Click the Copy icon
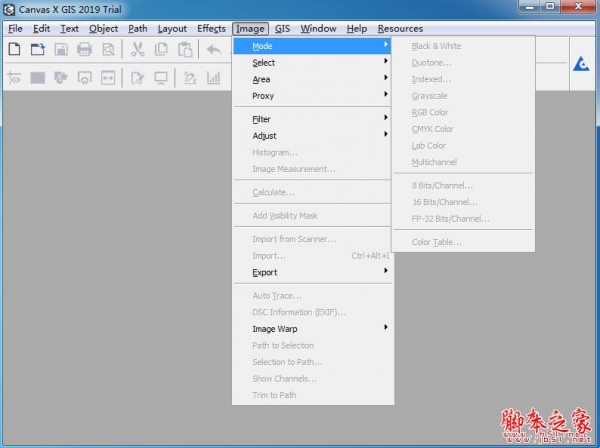Viewport: 600px width, 448px height. point(161,49)
